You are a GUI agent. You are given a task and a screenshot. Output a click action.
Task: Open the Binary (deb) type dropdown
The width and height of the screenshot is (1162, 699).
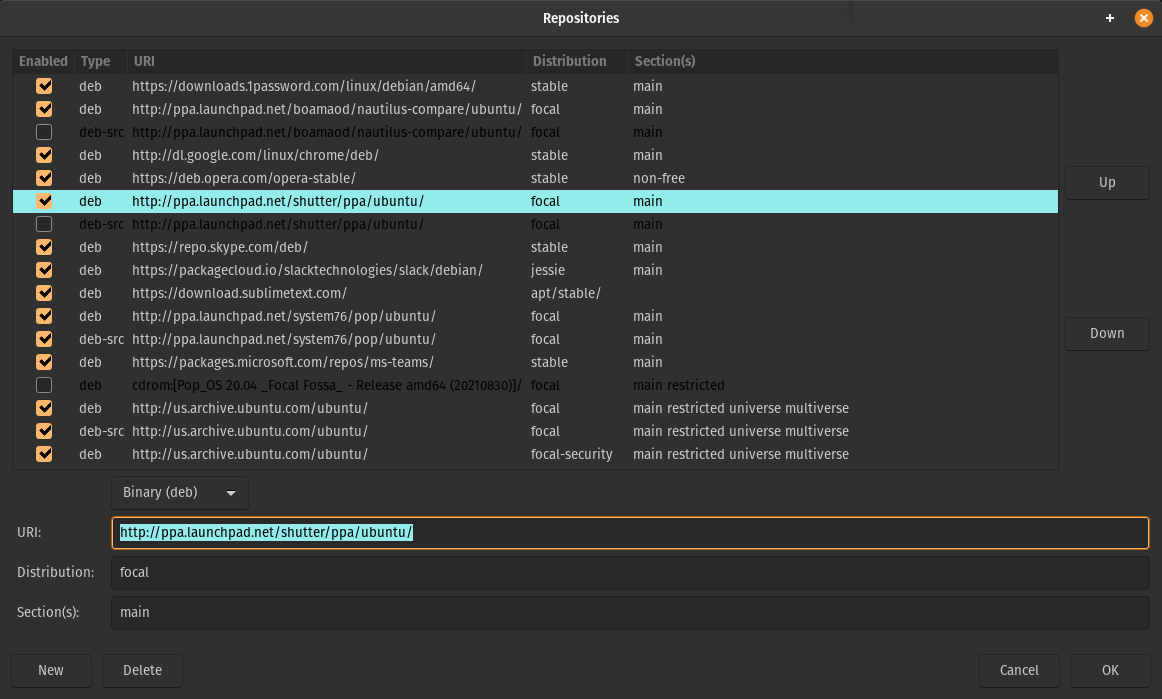179,493
